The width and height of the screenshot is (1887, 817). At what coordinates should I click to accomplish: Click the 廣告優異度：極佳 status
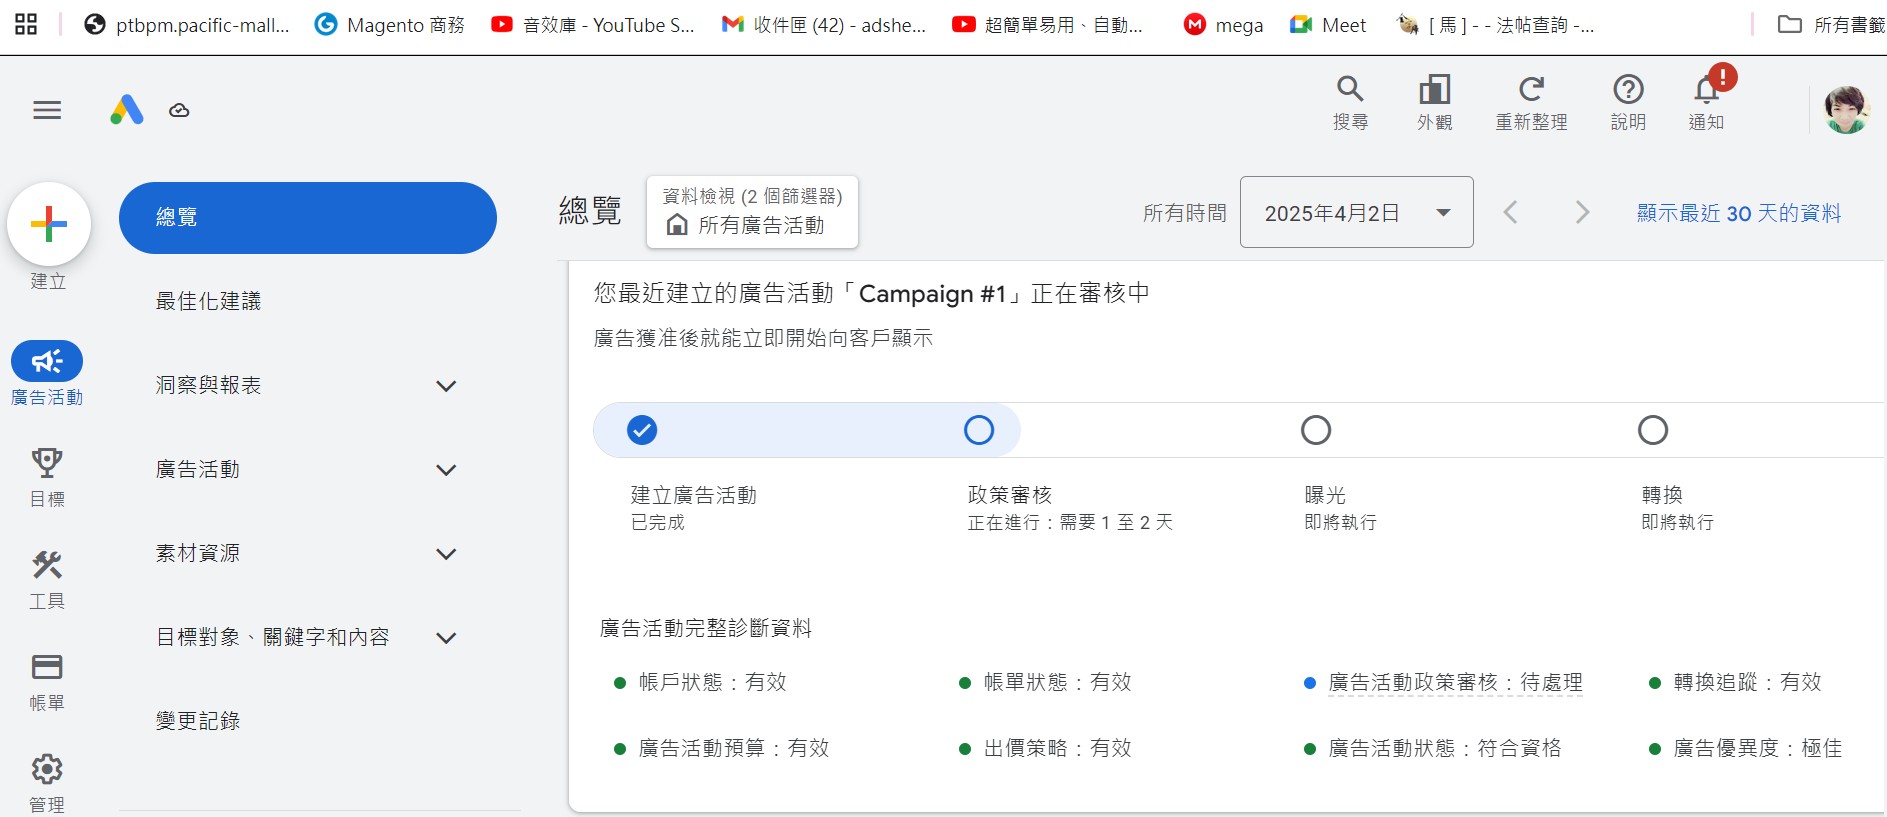point(1758,748)
